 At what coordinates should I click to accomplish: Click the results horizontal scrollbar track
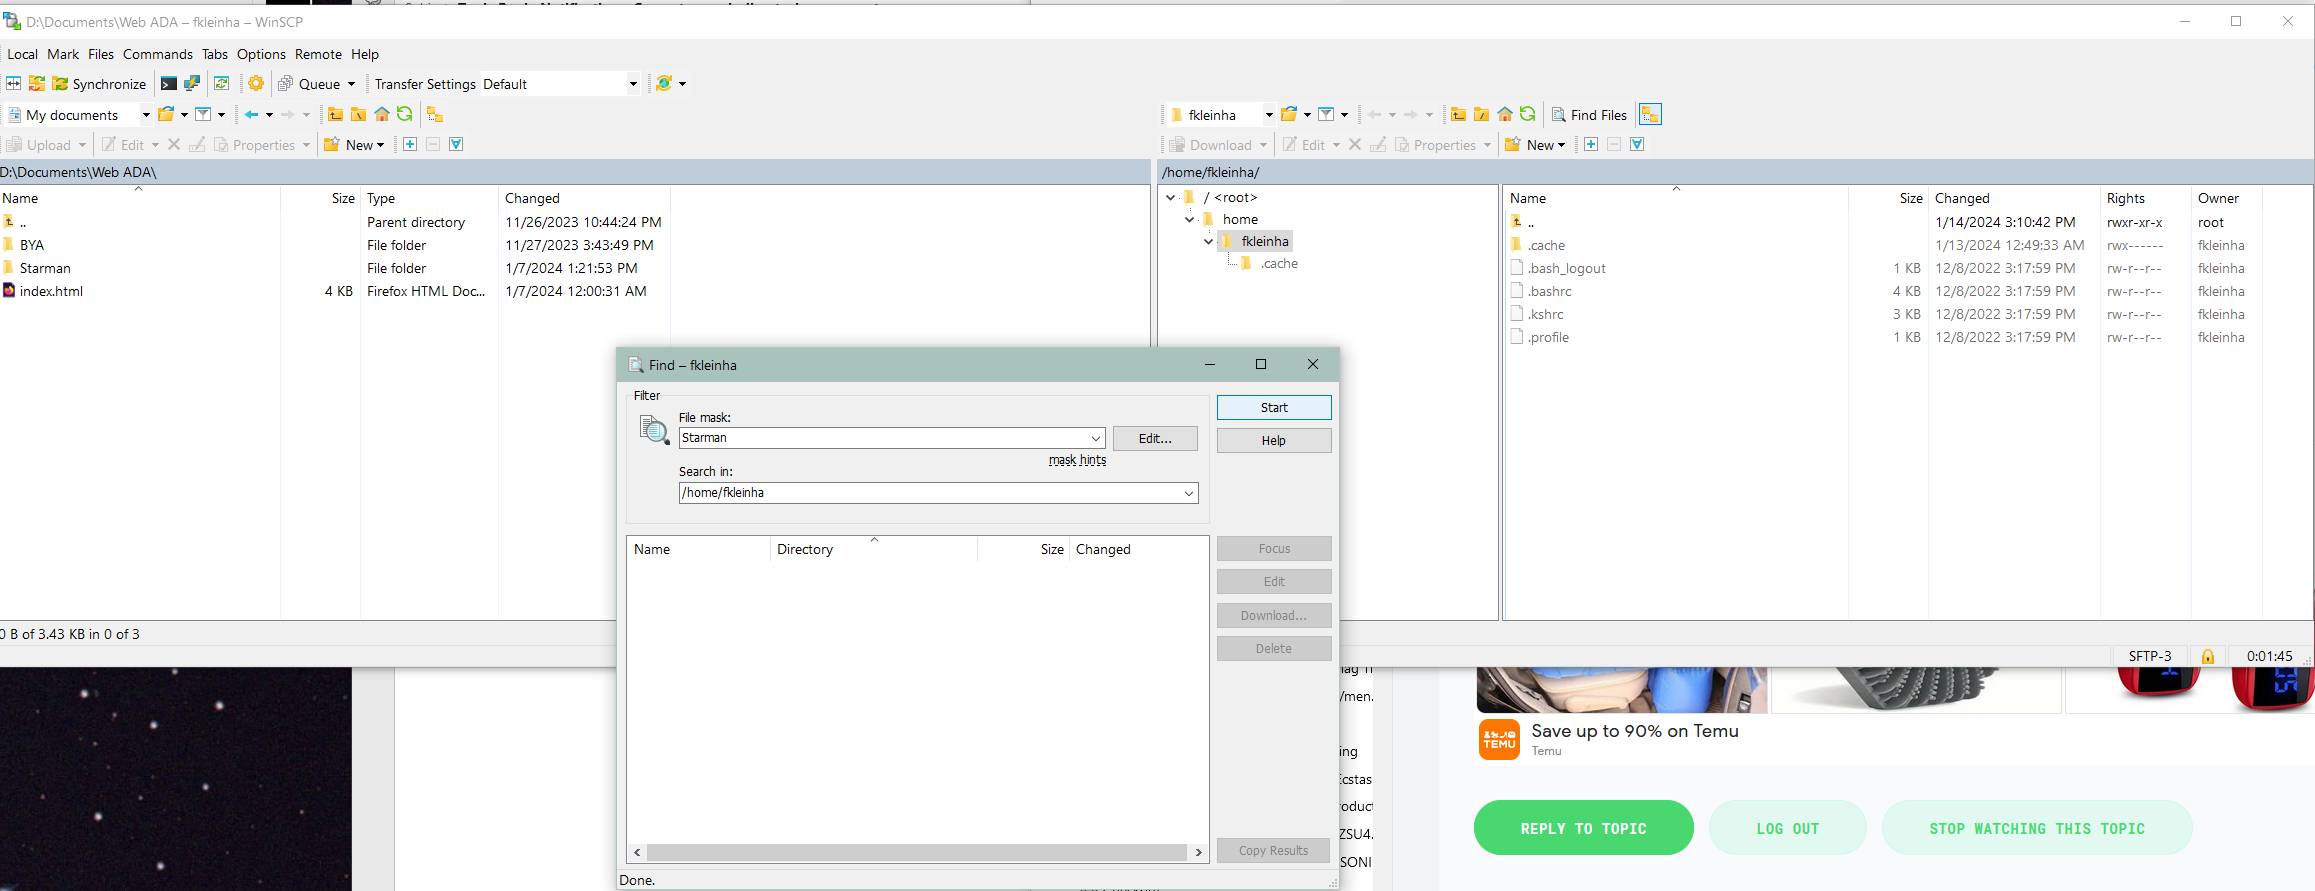916,852
